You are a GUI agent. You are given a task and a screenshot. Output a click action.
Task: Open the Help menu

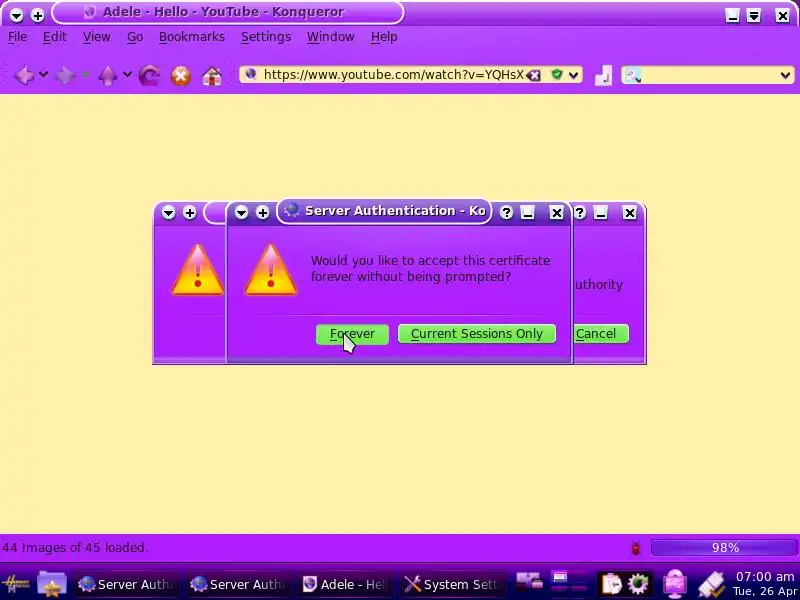tap(384, 37)
